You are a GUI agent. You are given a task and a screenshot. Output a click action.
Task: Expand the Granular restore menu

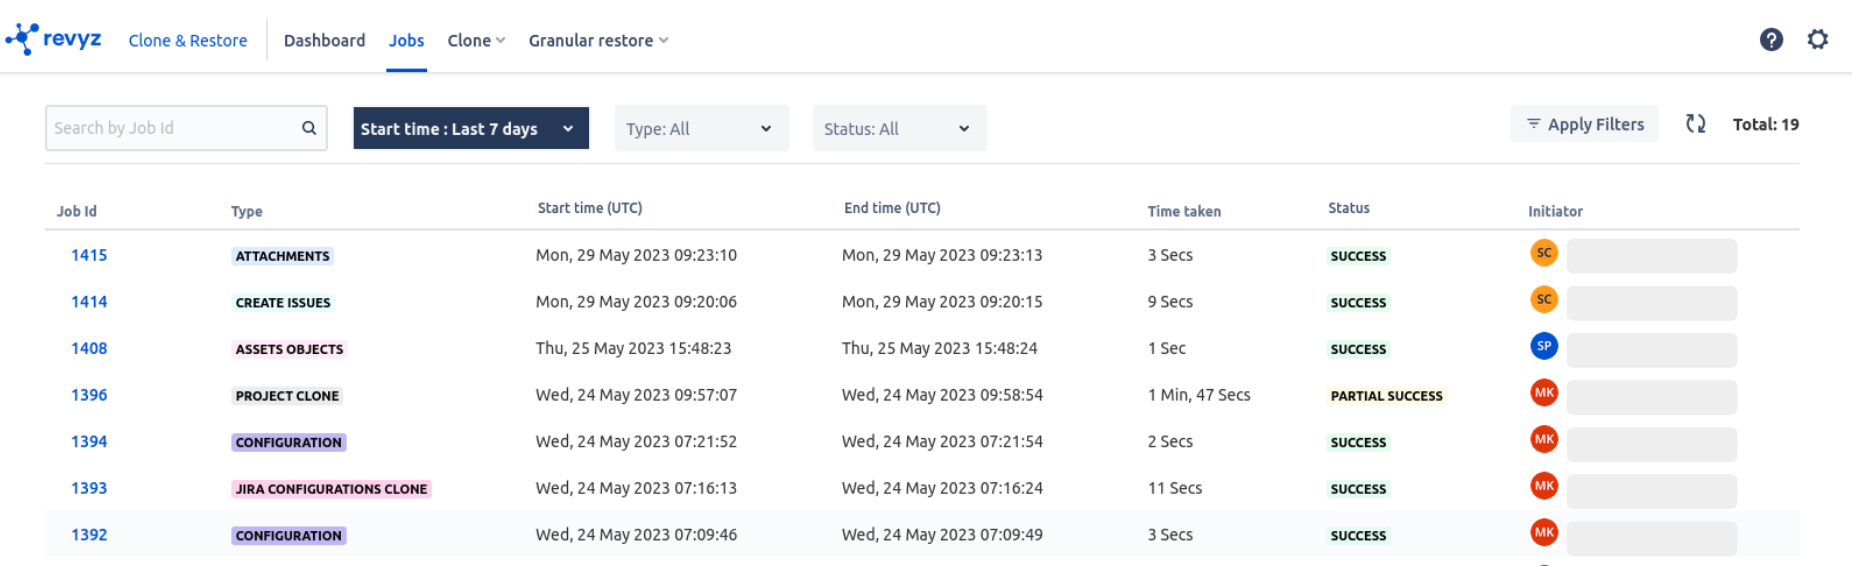click(x=598, y=41)
